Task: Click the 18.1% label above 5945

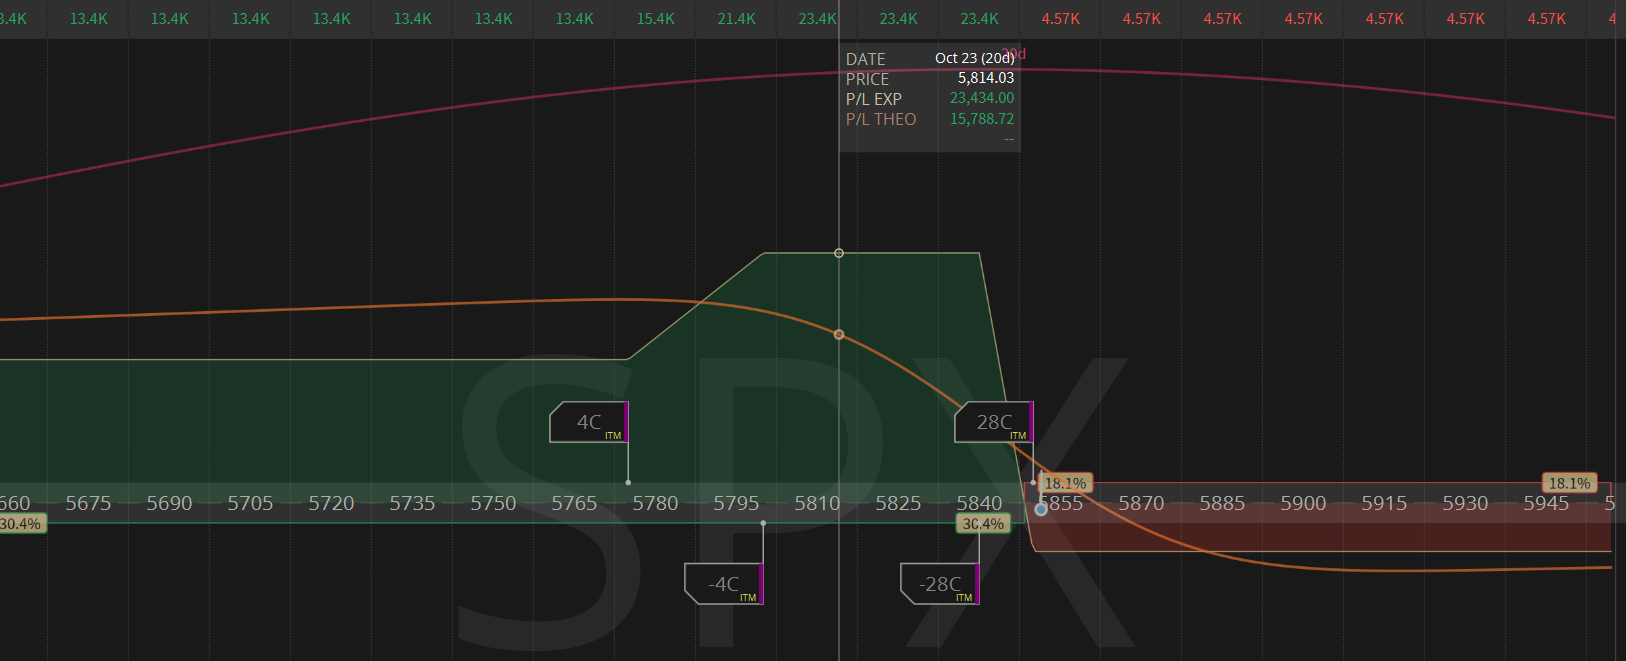Action: pyautogui.click(x=1570, y=483)
